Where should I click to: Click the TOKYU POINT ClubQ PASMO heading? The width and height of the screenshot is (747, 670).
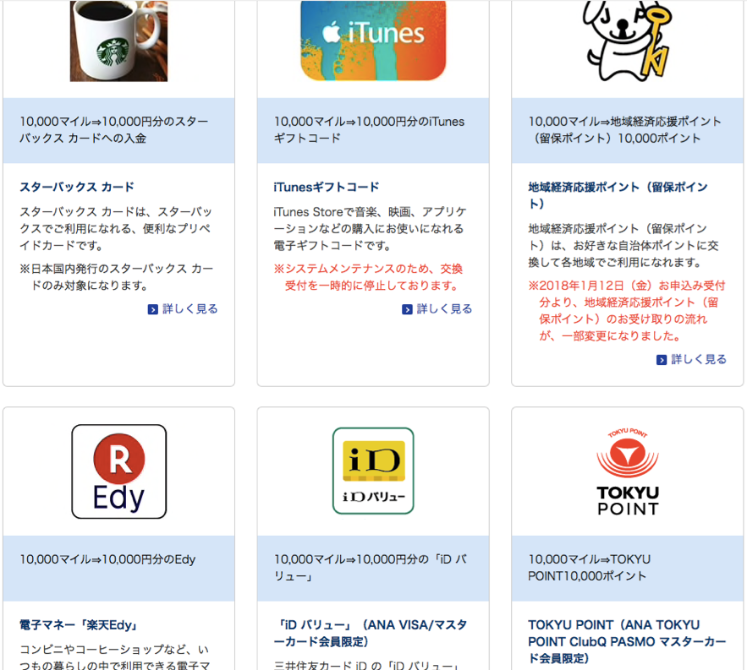click(627, 641)
